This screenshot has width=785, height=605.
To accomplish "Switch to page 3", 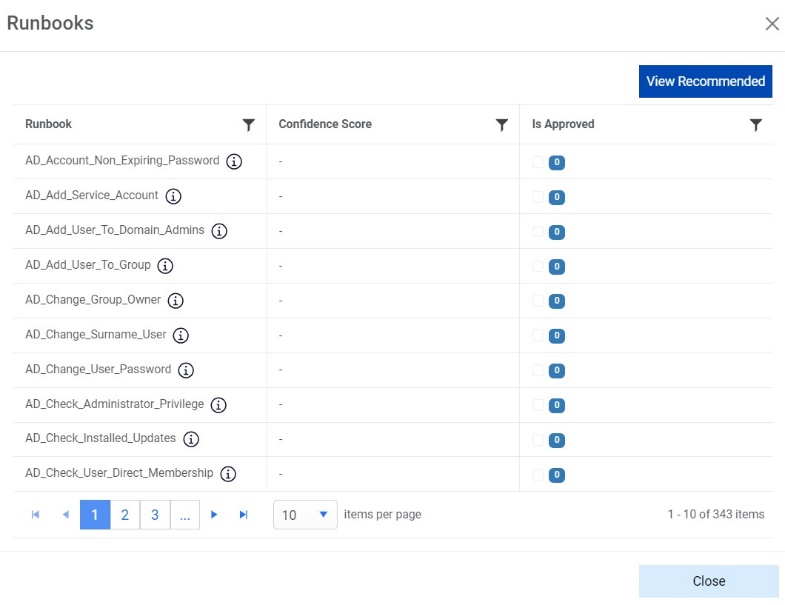I will [x=155, y=515].
